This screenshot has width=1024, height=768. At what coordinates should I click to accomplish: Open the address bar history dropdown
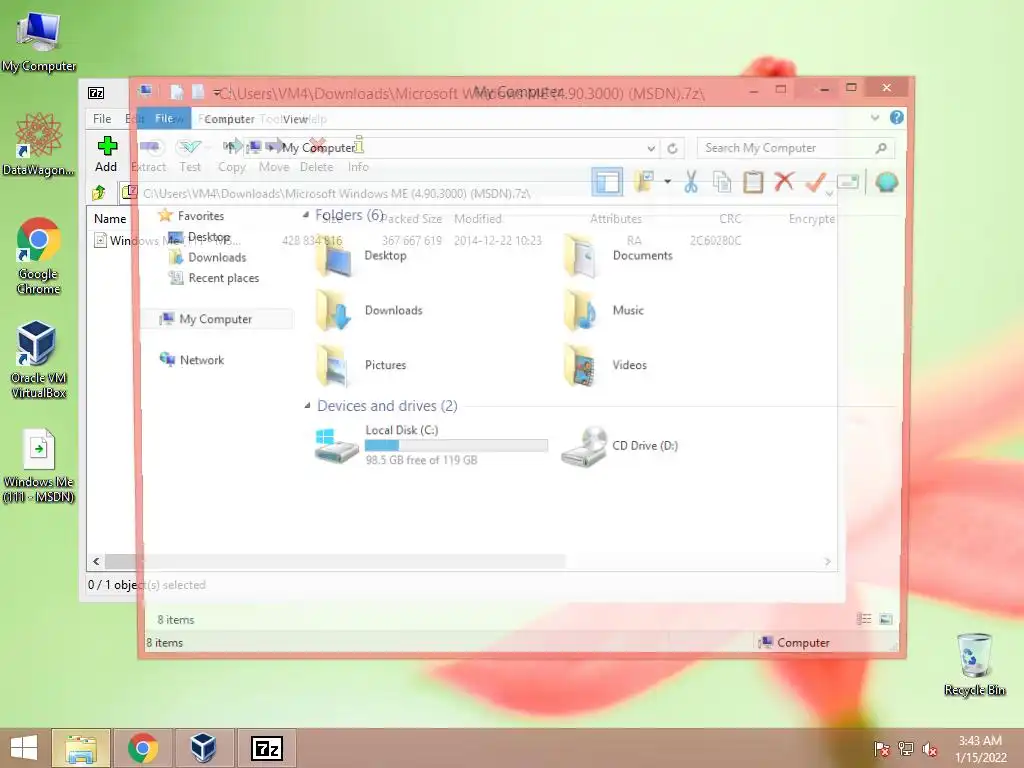click(651, 148)
